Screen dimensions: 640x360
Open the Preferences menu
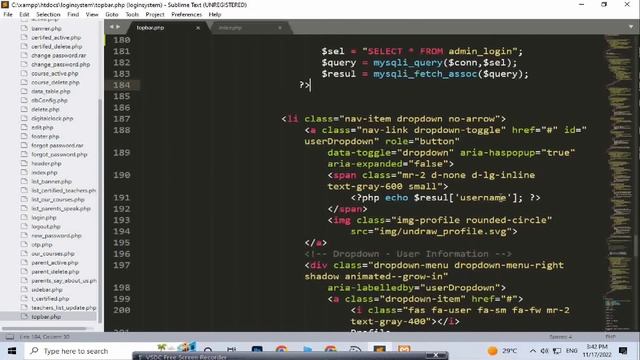tap(187, 14)
